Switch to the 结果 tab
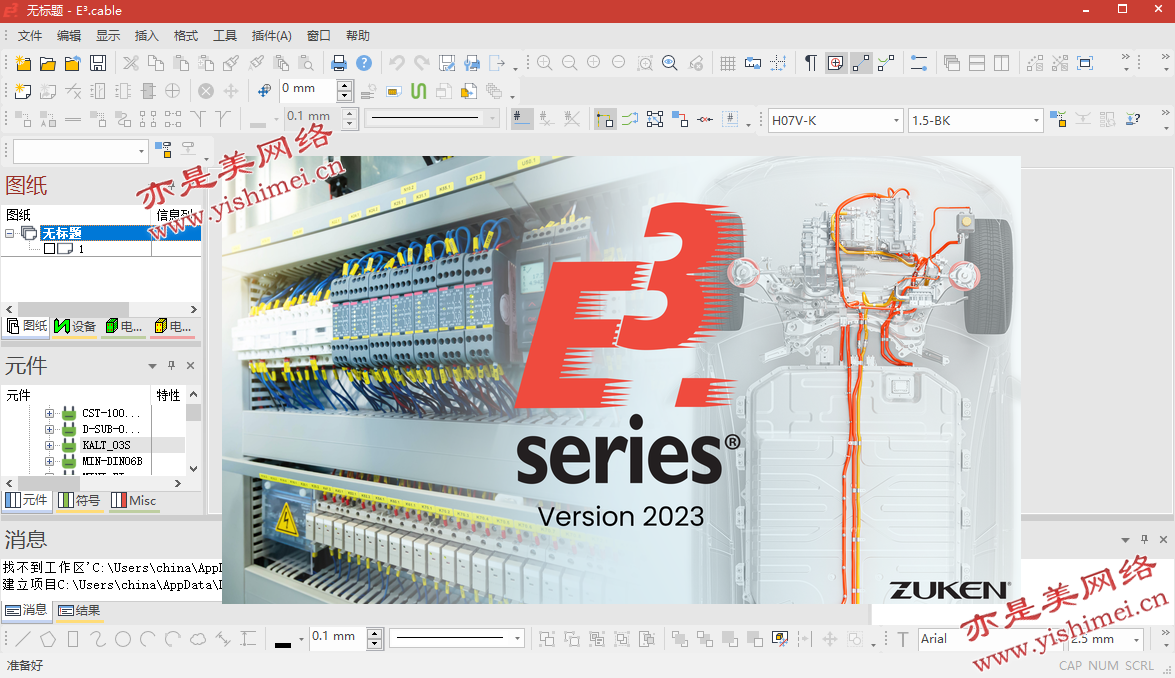The height and width of the screenshot is (678, 1175). pos(79,611)
